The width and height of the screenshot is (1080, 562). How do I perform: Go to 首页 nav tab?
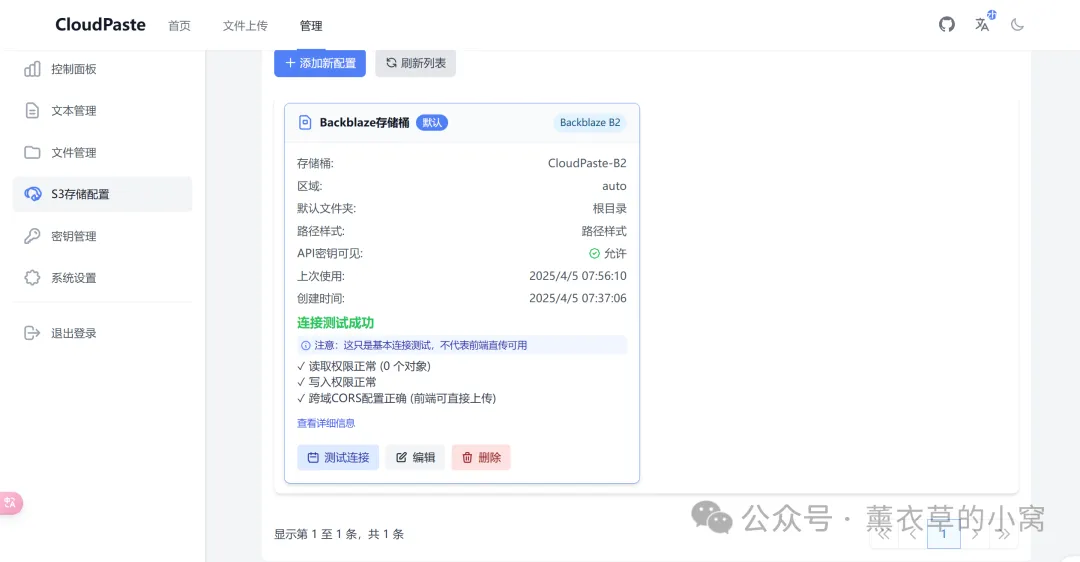point(179,25)
